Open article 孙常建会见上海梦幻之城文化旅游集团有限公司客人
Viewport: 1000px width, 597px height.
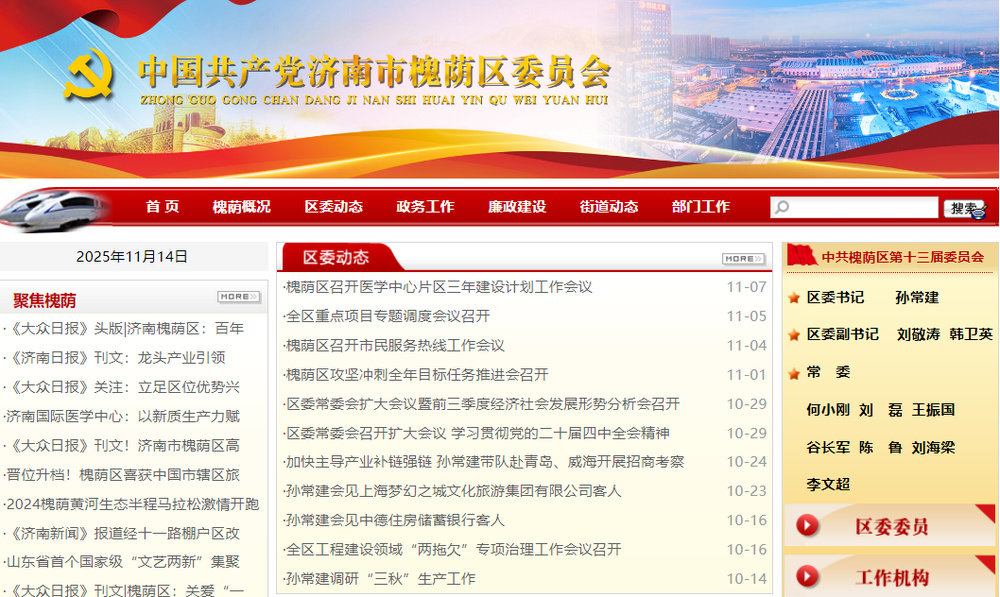pos(453,491)
